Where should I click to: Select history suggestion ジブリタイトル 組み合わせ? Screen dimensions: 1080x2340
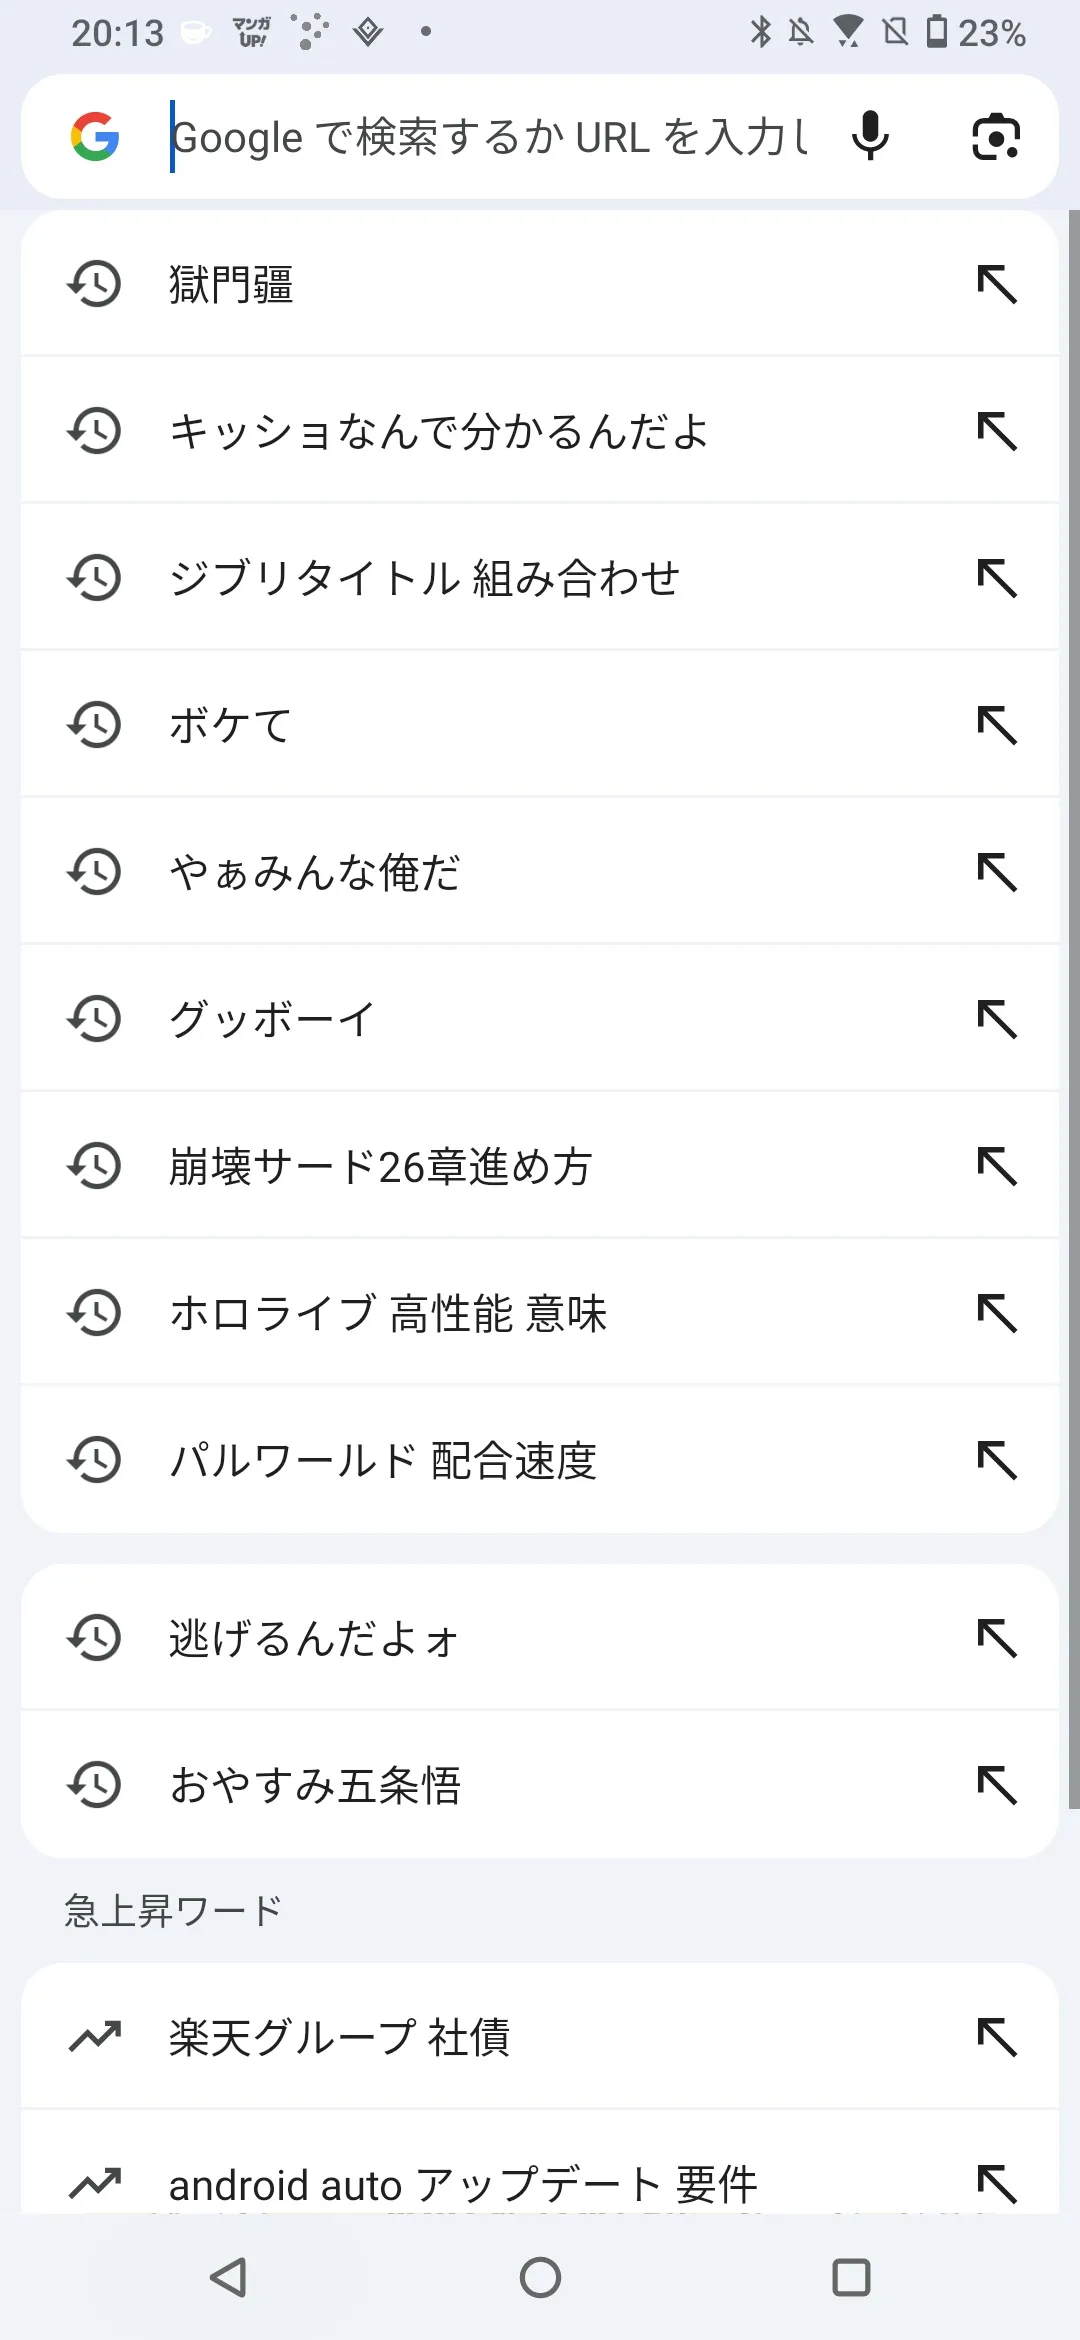coord(424,578)
